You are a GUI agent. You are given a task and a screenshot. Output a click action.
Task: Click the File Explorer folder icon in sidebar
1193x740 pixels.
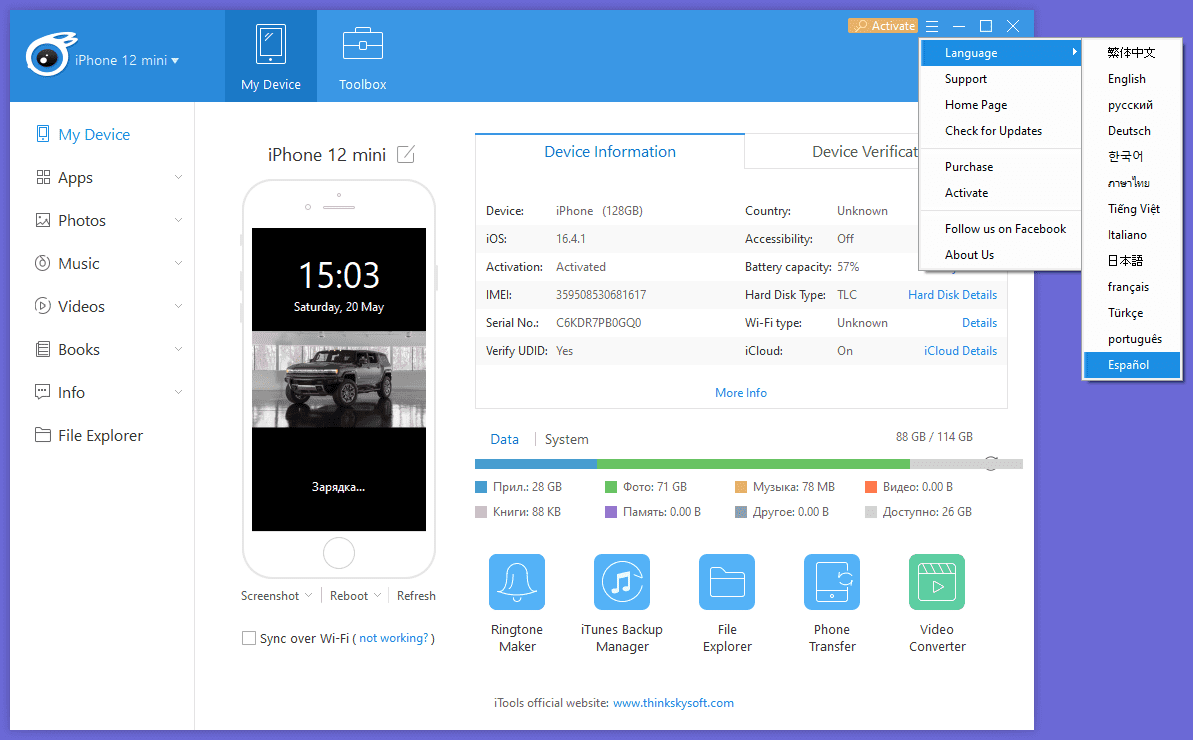[43, 435]
